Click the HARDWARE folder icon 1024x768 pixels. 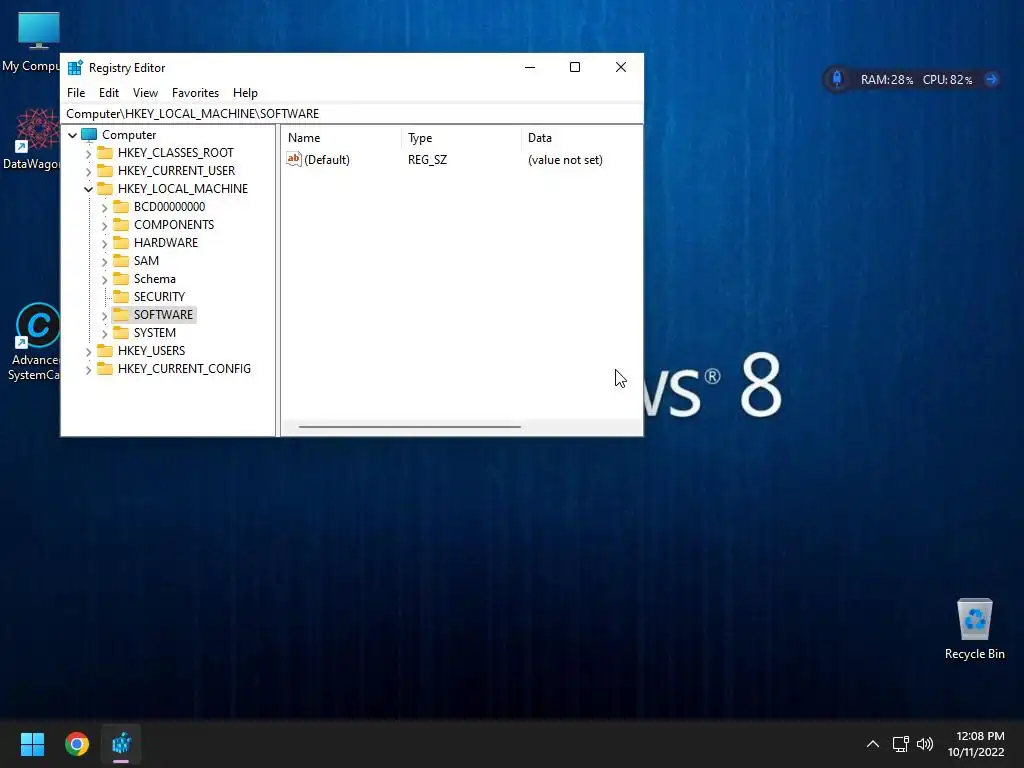click(121, 242)
